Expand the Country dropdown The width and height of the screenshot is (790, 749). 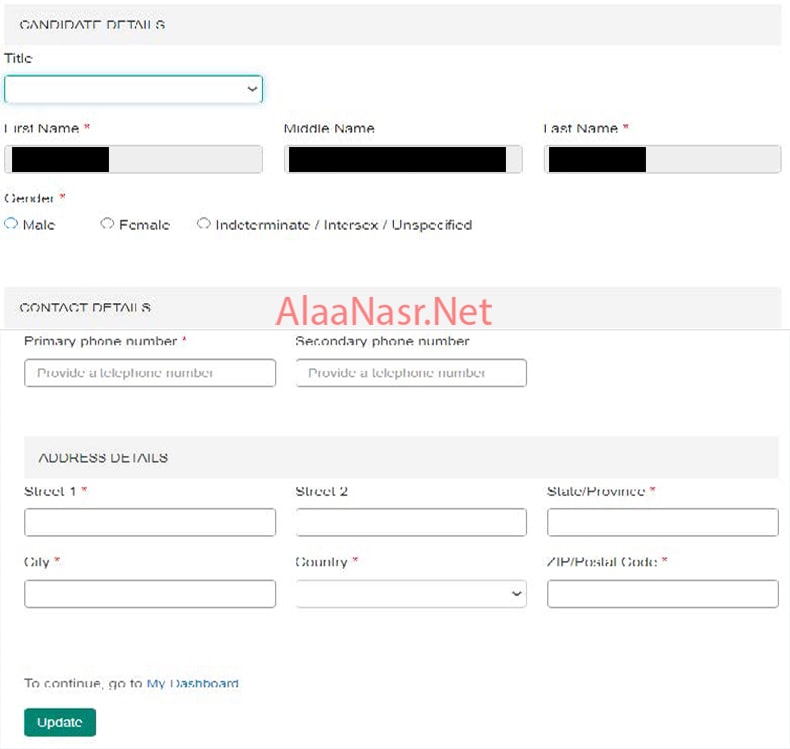coord(410,593)
